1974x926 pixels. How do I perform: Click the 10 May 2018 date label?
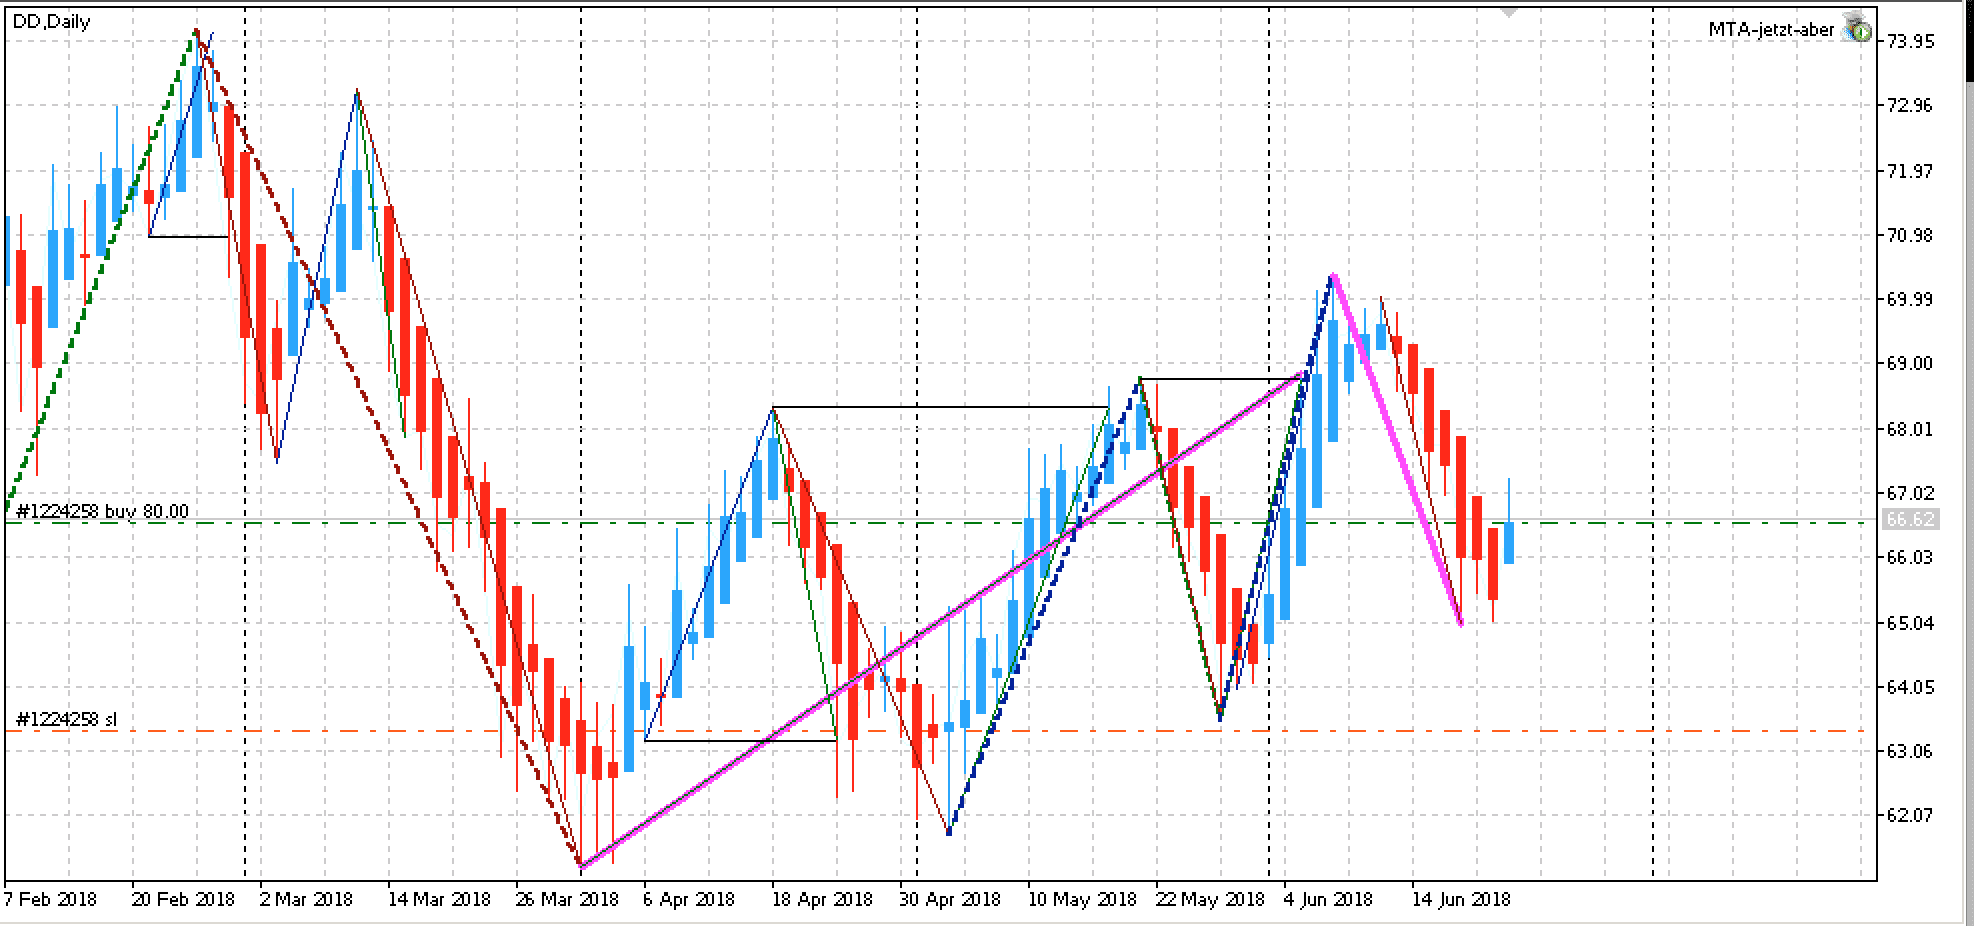click(x=1082, y=899)
